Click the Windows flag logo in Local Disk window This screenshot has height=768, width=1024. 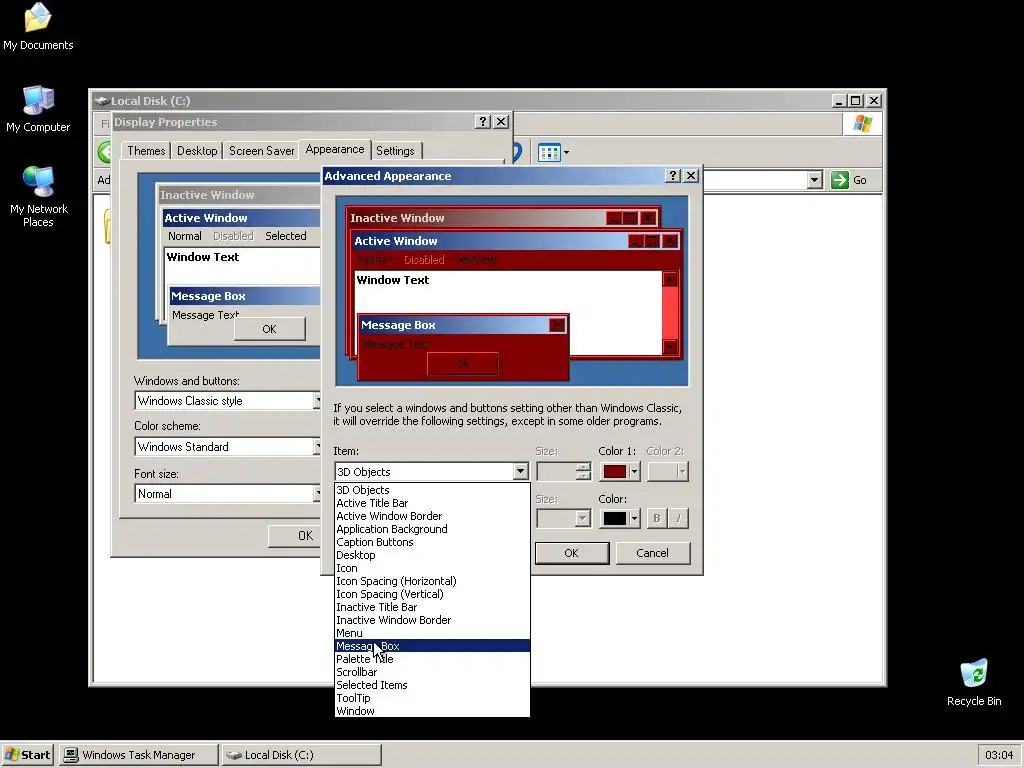(x=862, y=123)
